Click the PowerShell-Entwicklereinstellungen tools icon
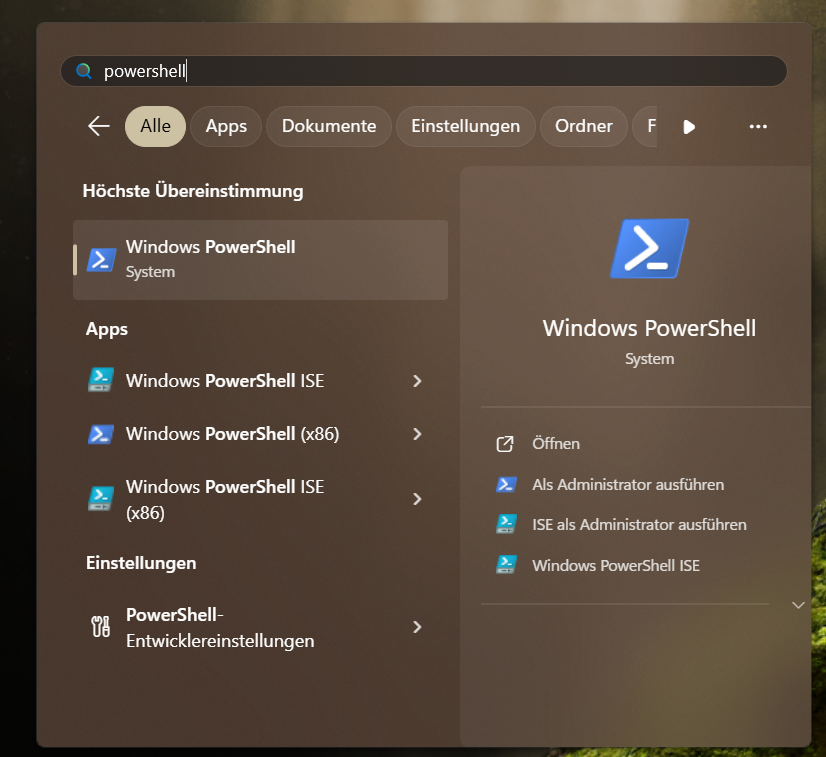Image resolution: width=826 pixels, height=757 pixels. [101, 626]
